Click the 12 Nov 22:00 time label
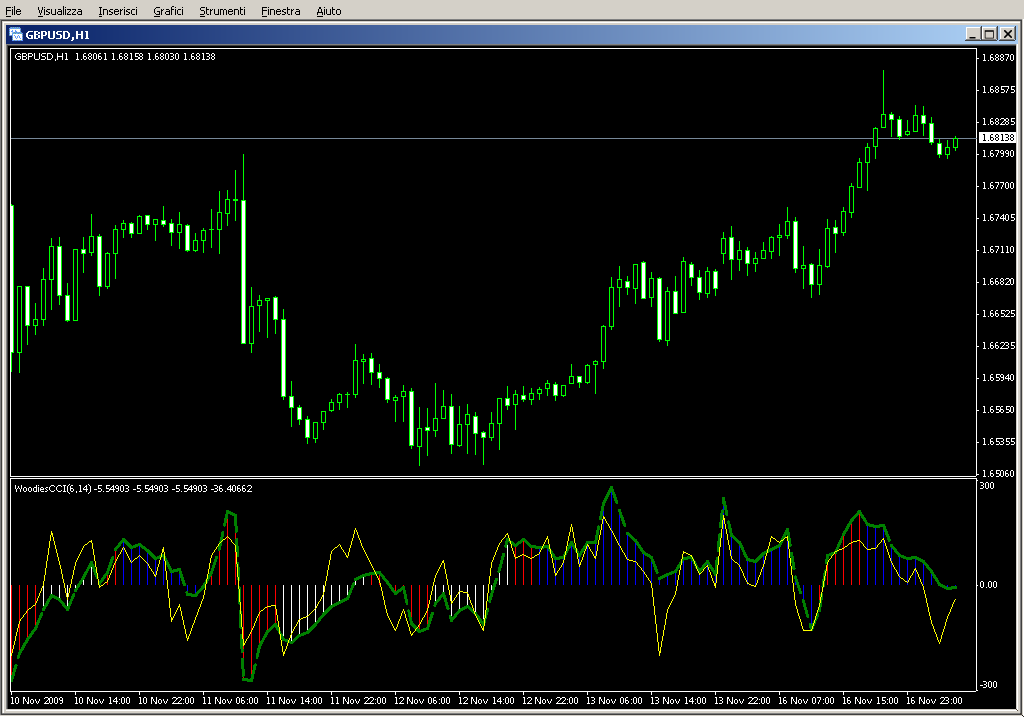This screenshot has height=717, width=1024. tap(550, 701)
